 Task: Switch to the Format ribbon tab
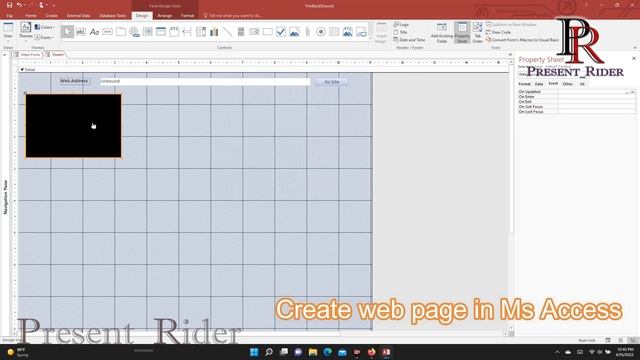click(187, 16)
